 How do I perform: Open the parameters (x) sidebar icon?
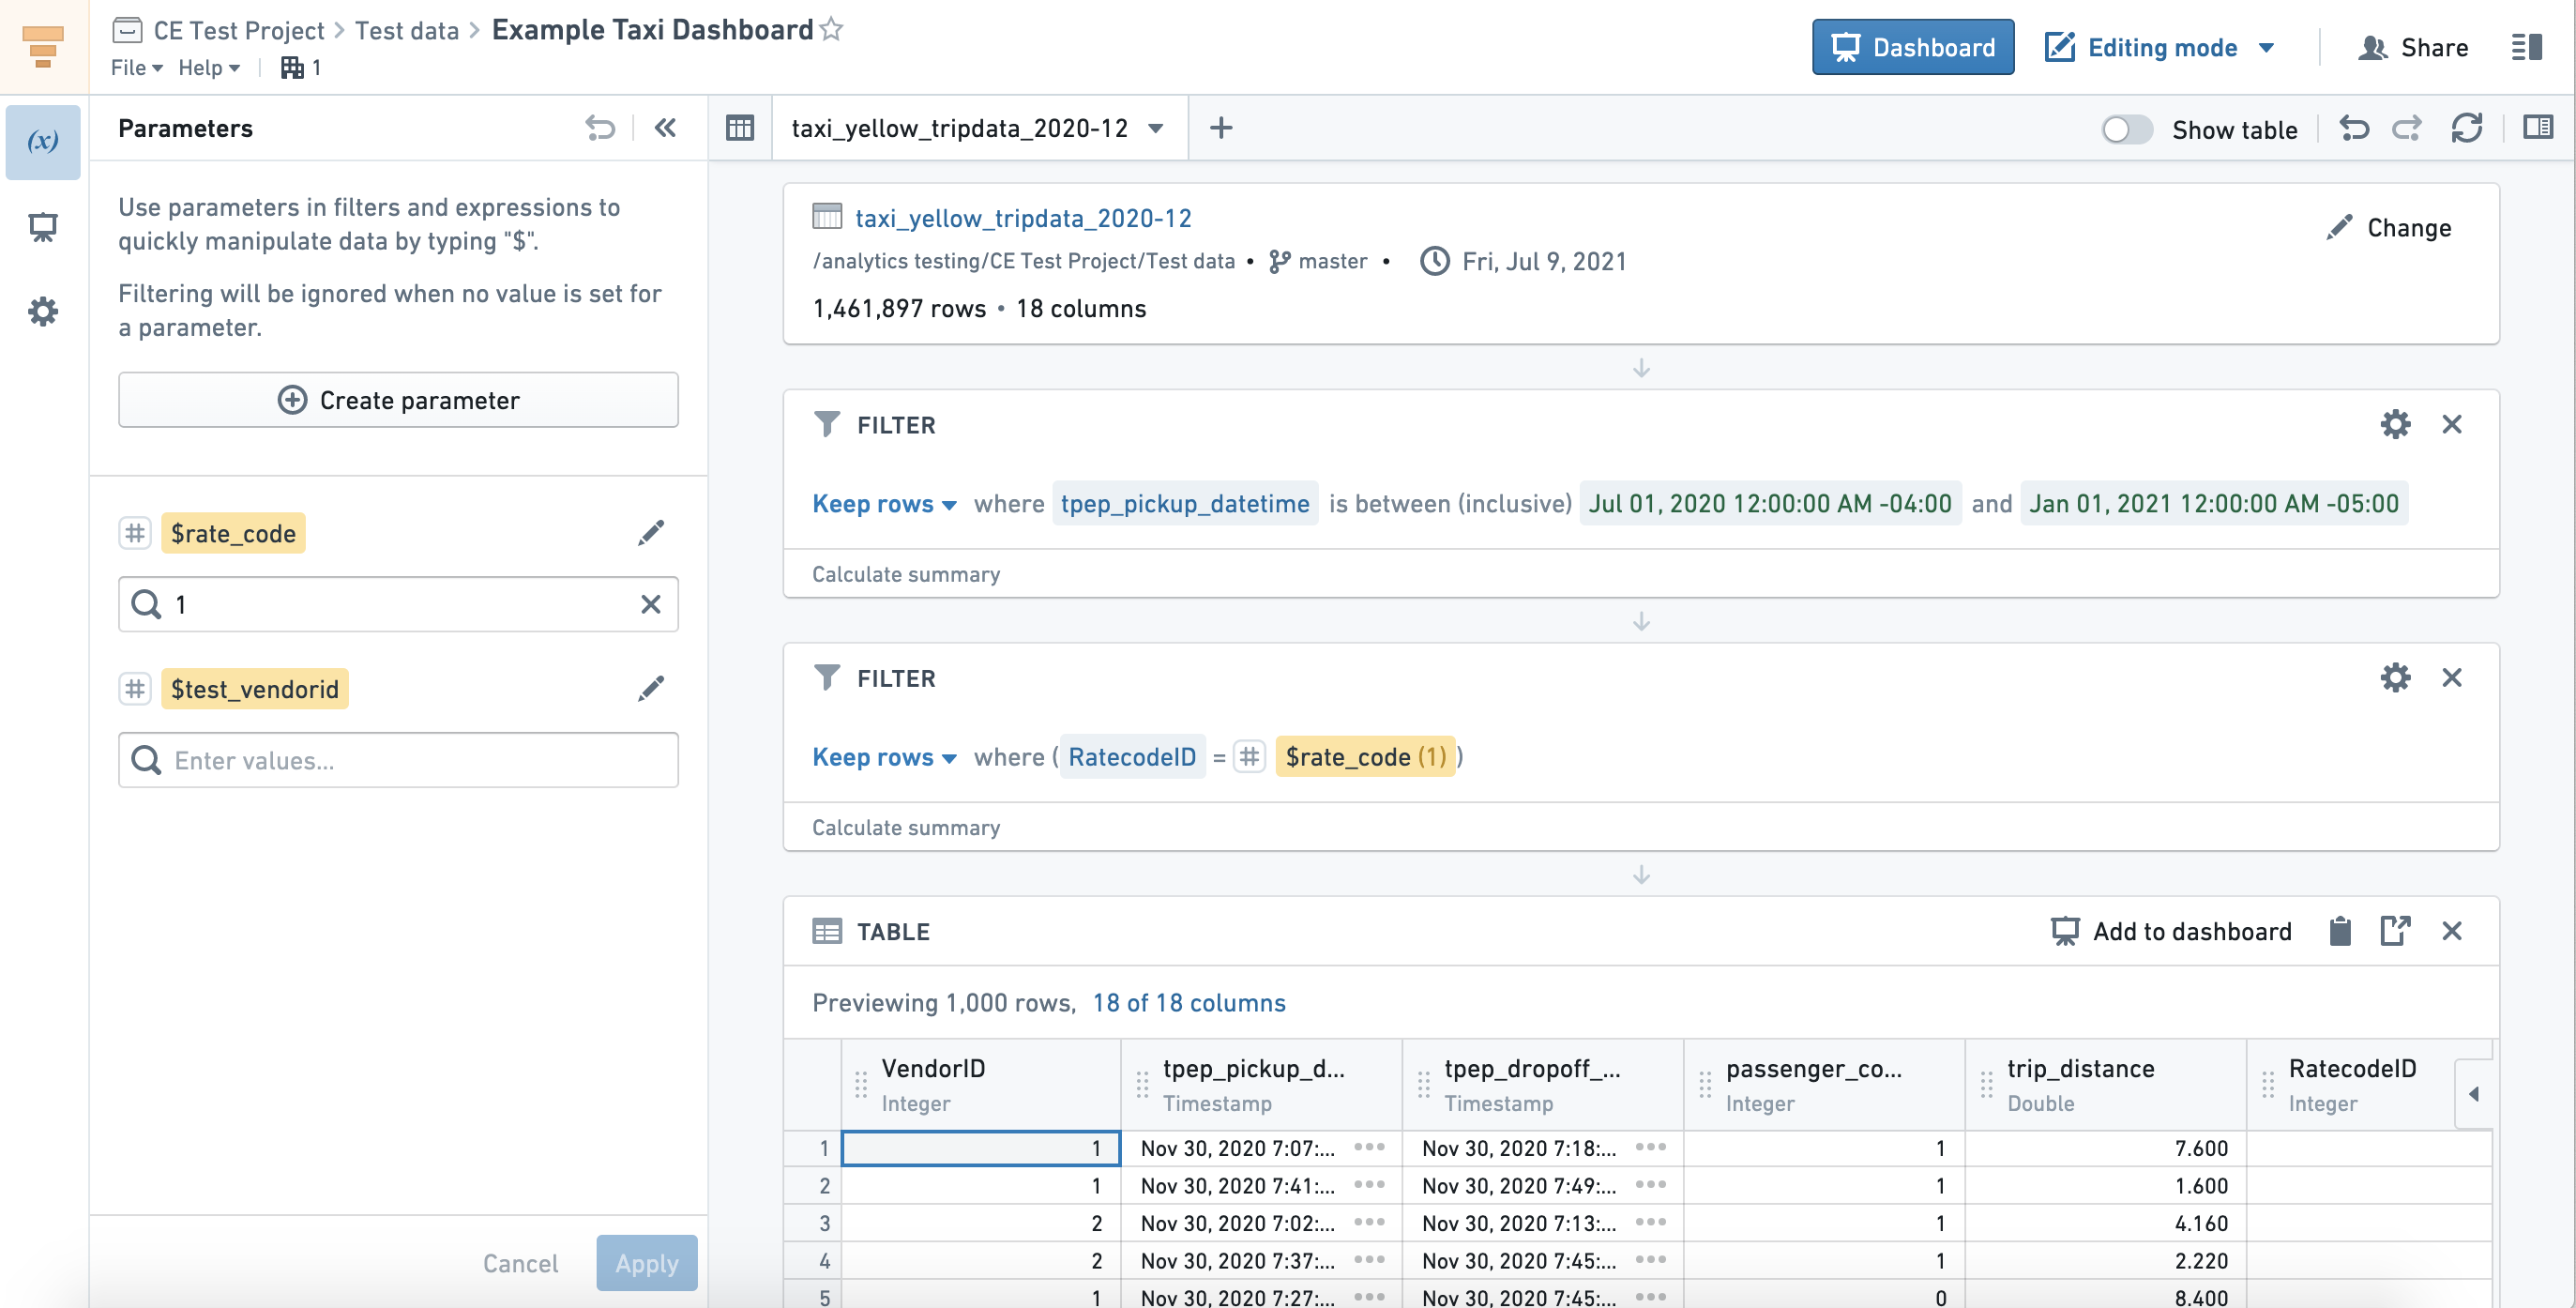42,141
